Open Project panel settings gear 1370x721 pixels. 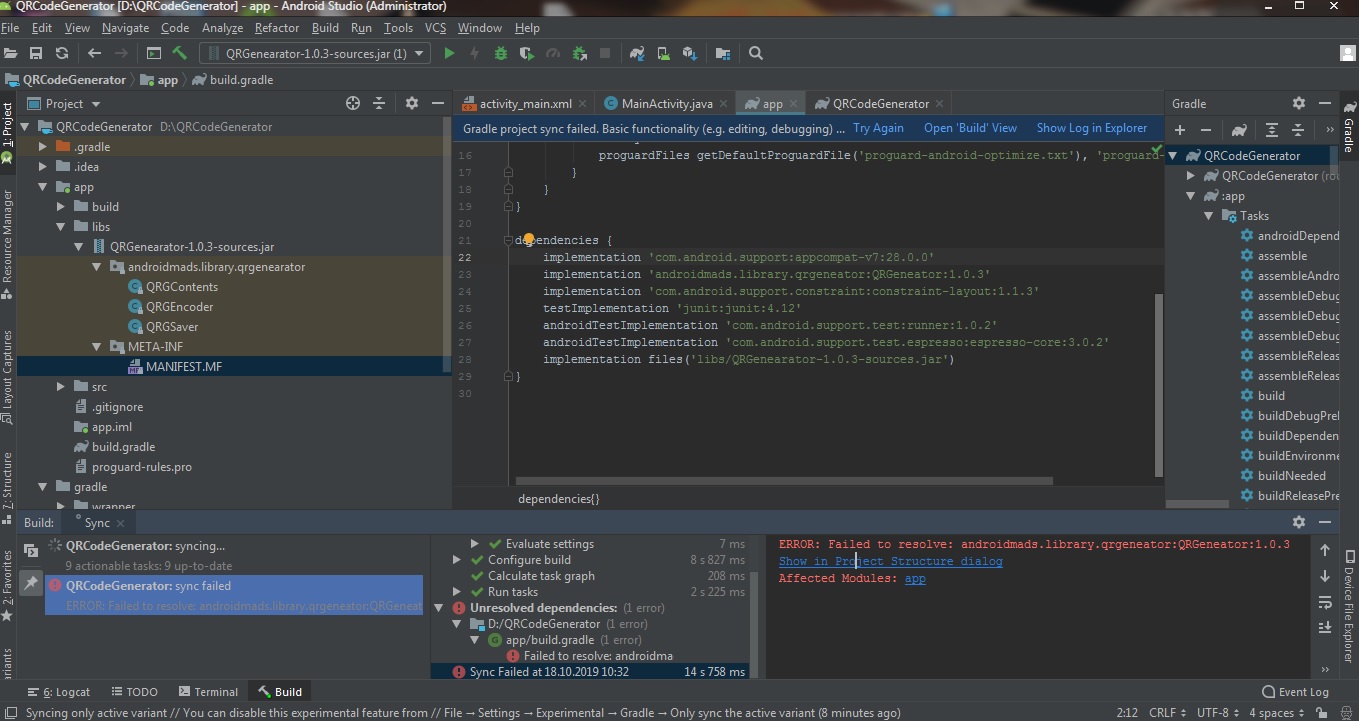point(411,103)
